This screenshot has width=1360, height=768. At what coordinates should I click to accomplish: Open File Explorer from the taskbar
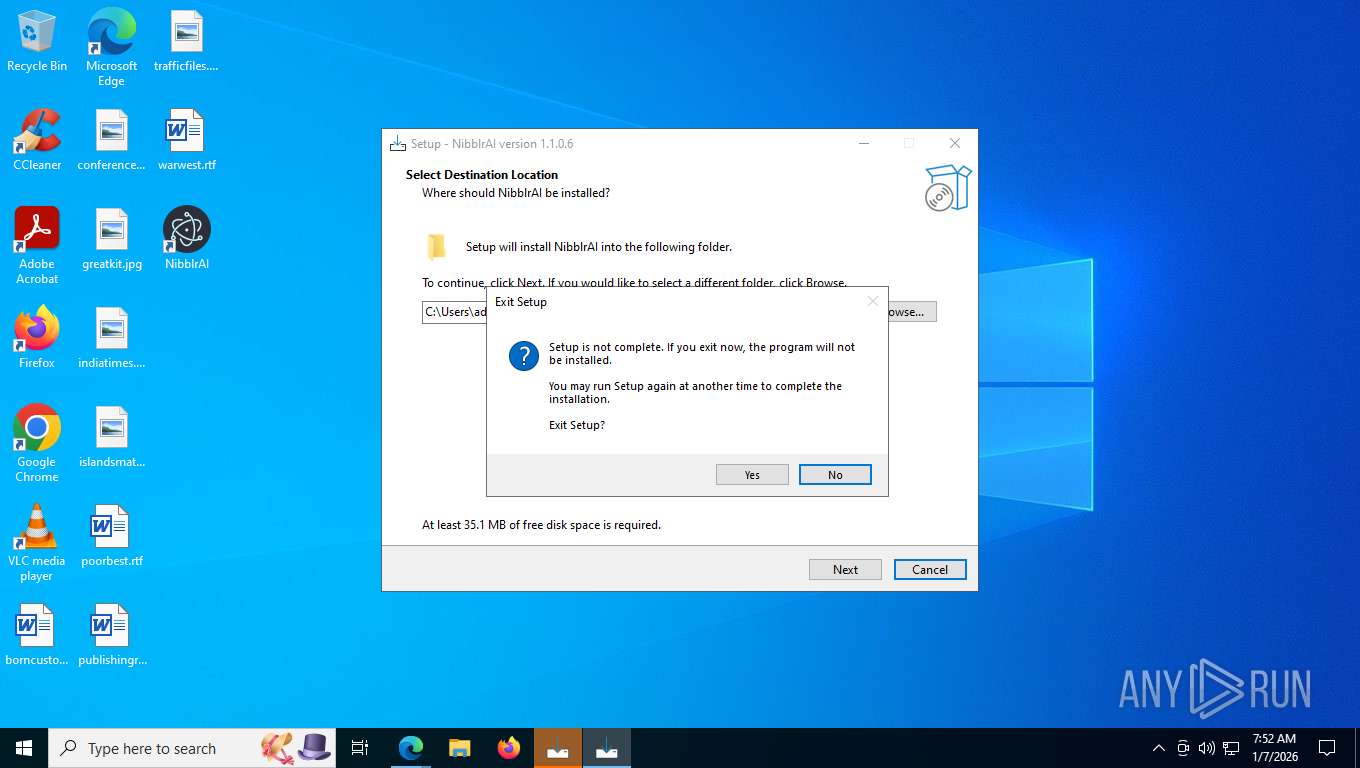(460, 748)
